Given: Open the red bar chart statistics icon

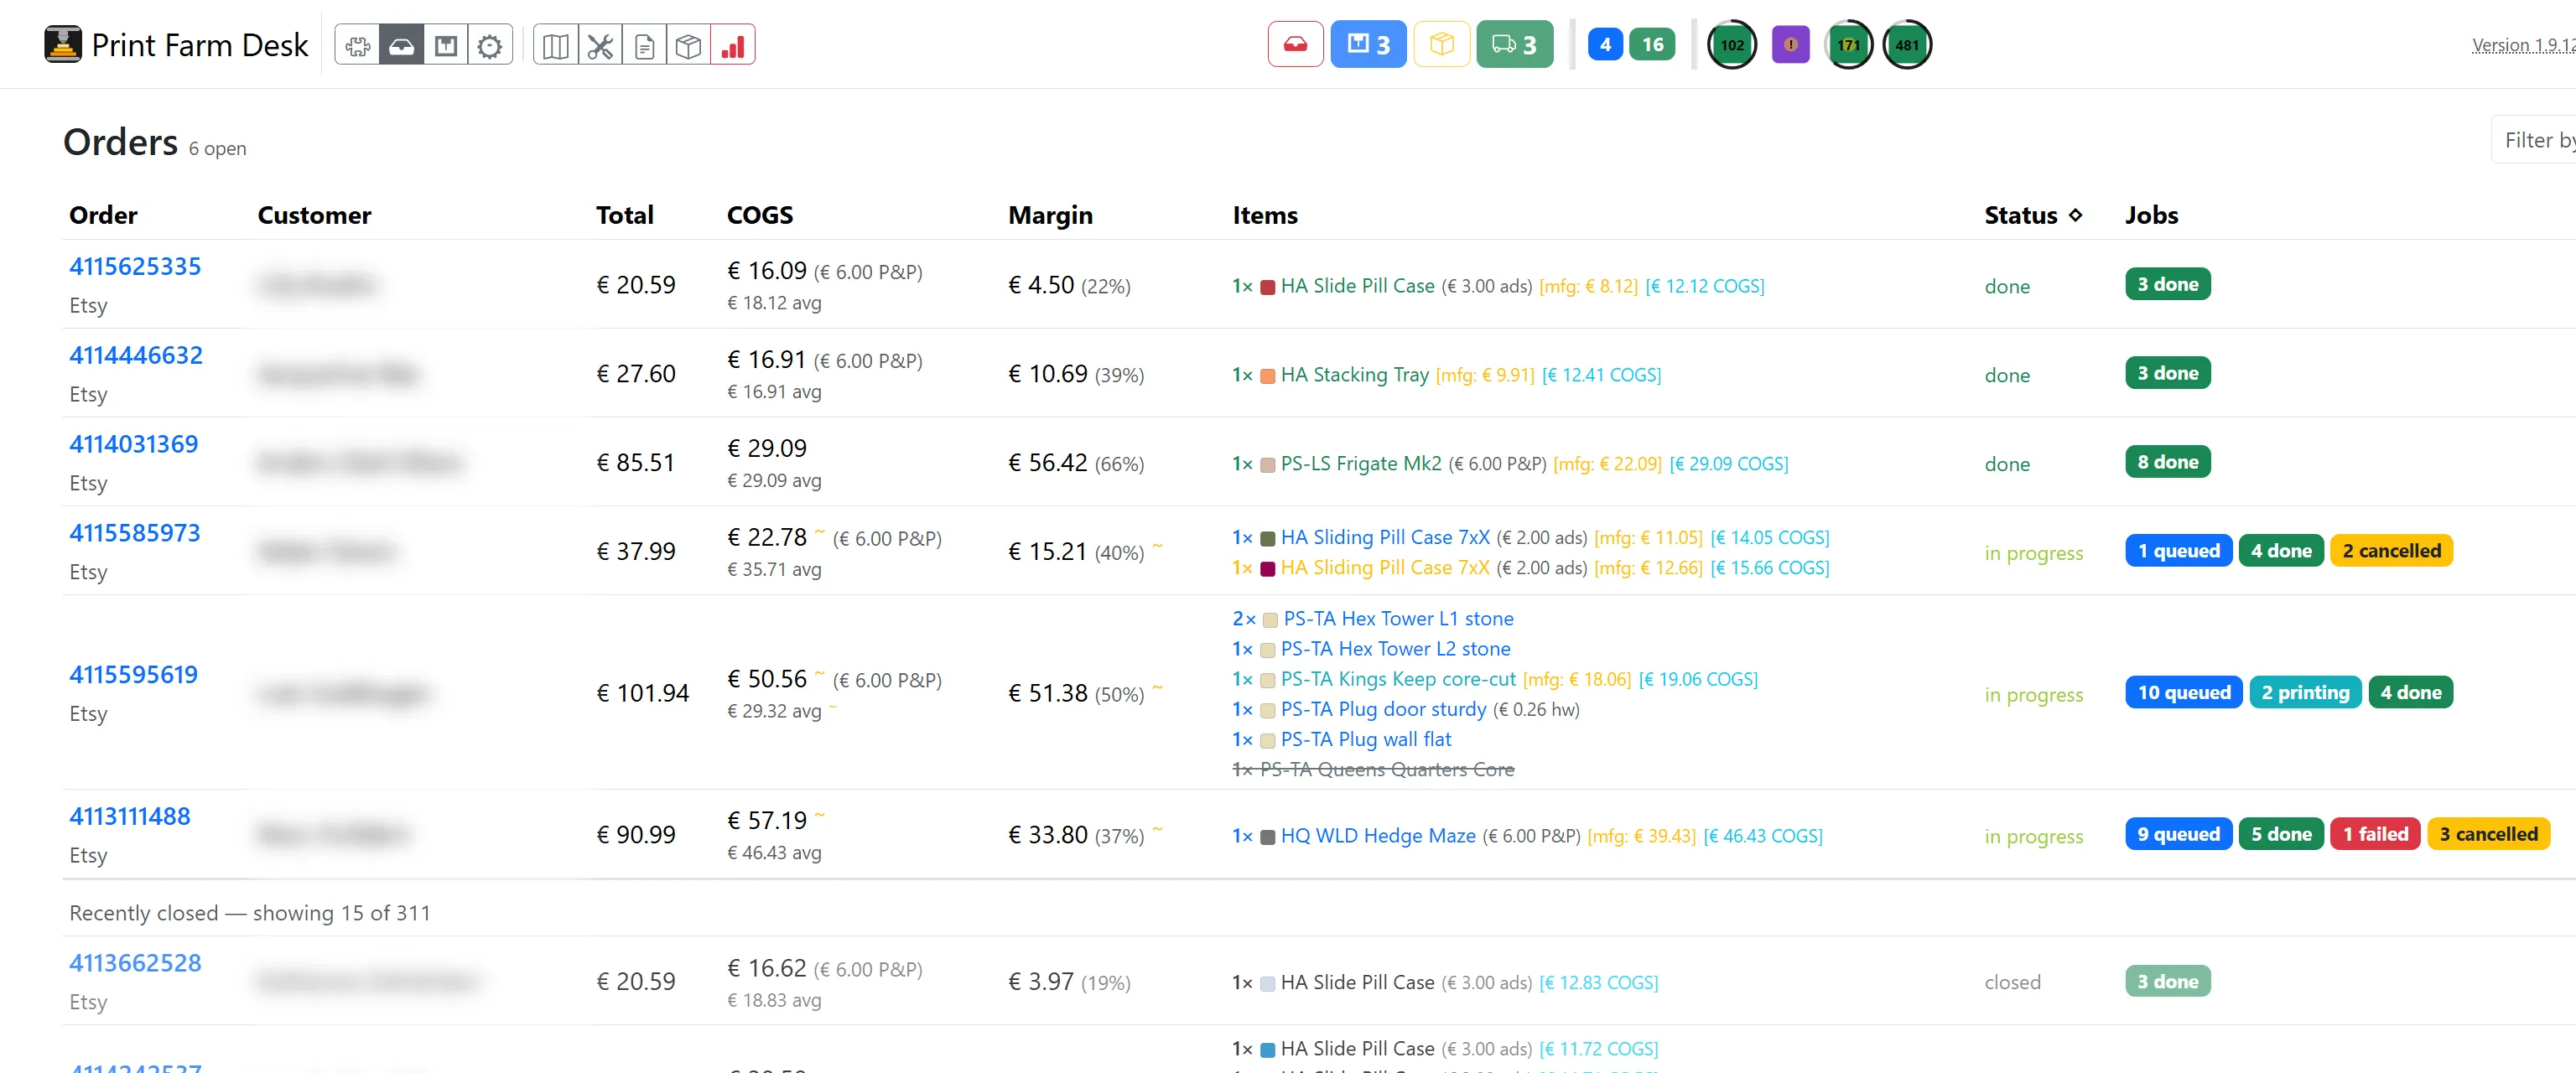Looking at the screenshot, I should pyautogui.click(x=732, y=46).
